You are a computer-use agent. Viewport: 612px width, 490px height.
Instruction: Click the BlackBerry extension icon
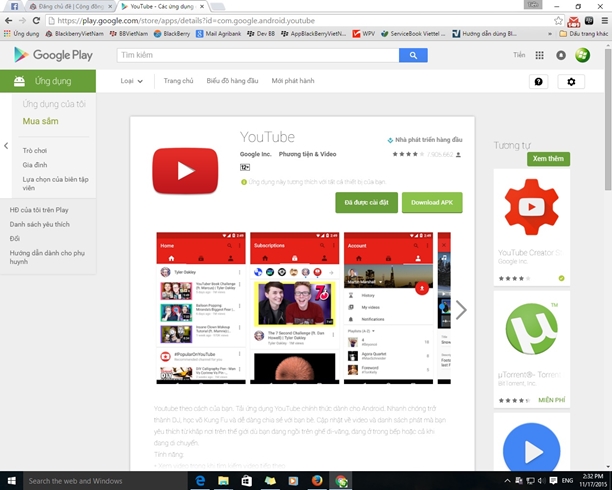click(589, 21)
